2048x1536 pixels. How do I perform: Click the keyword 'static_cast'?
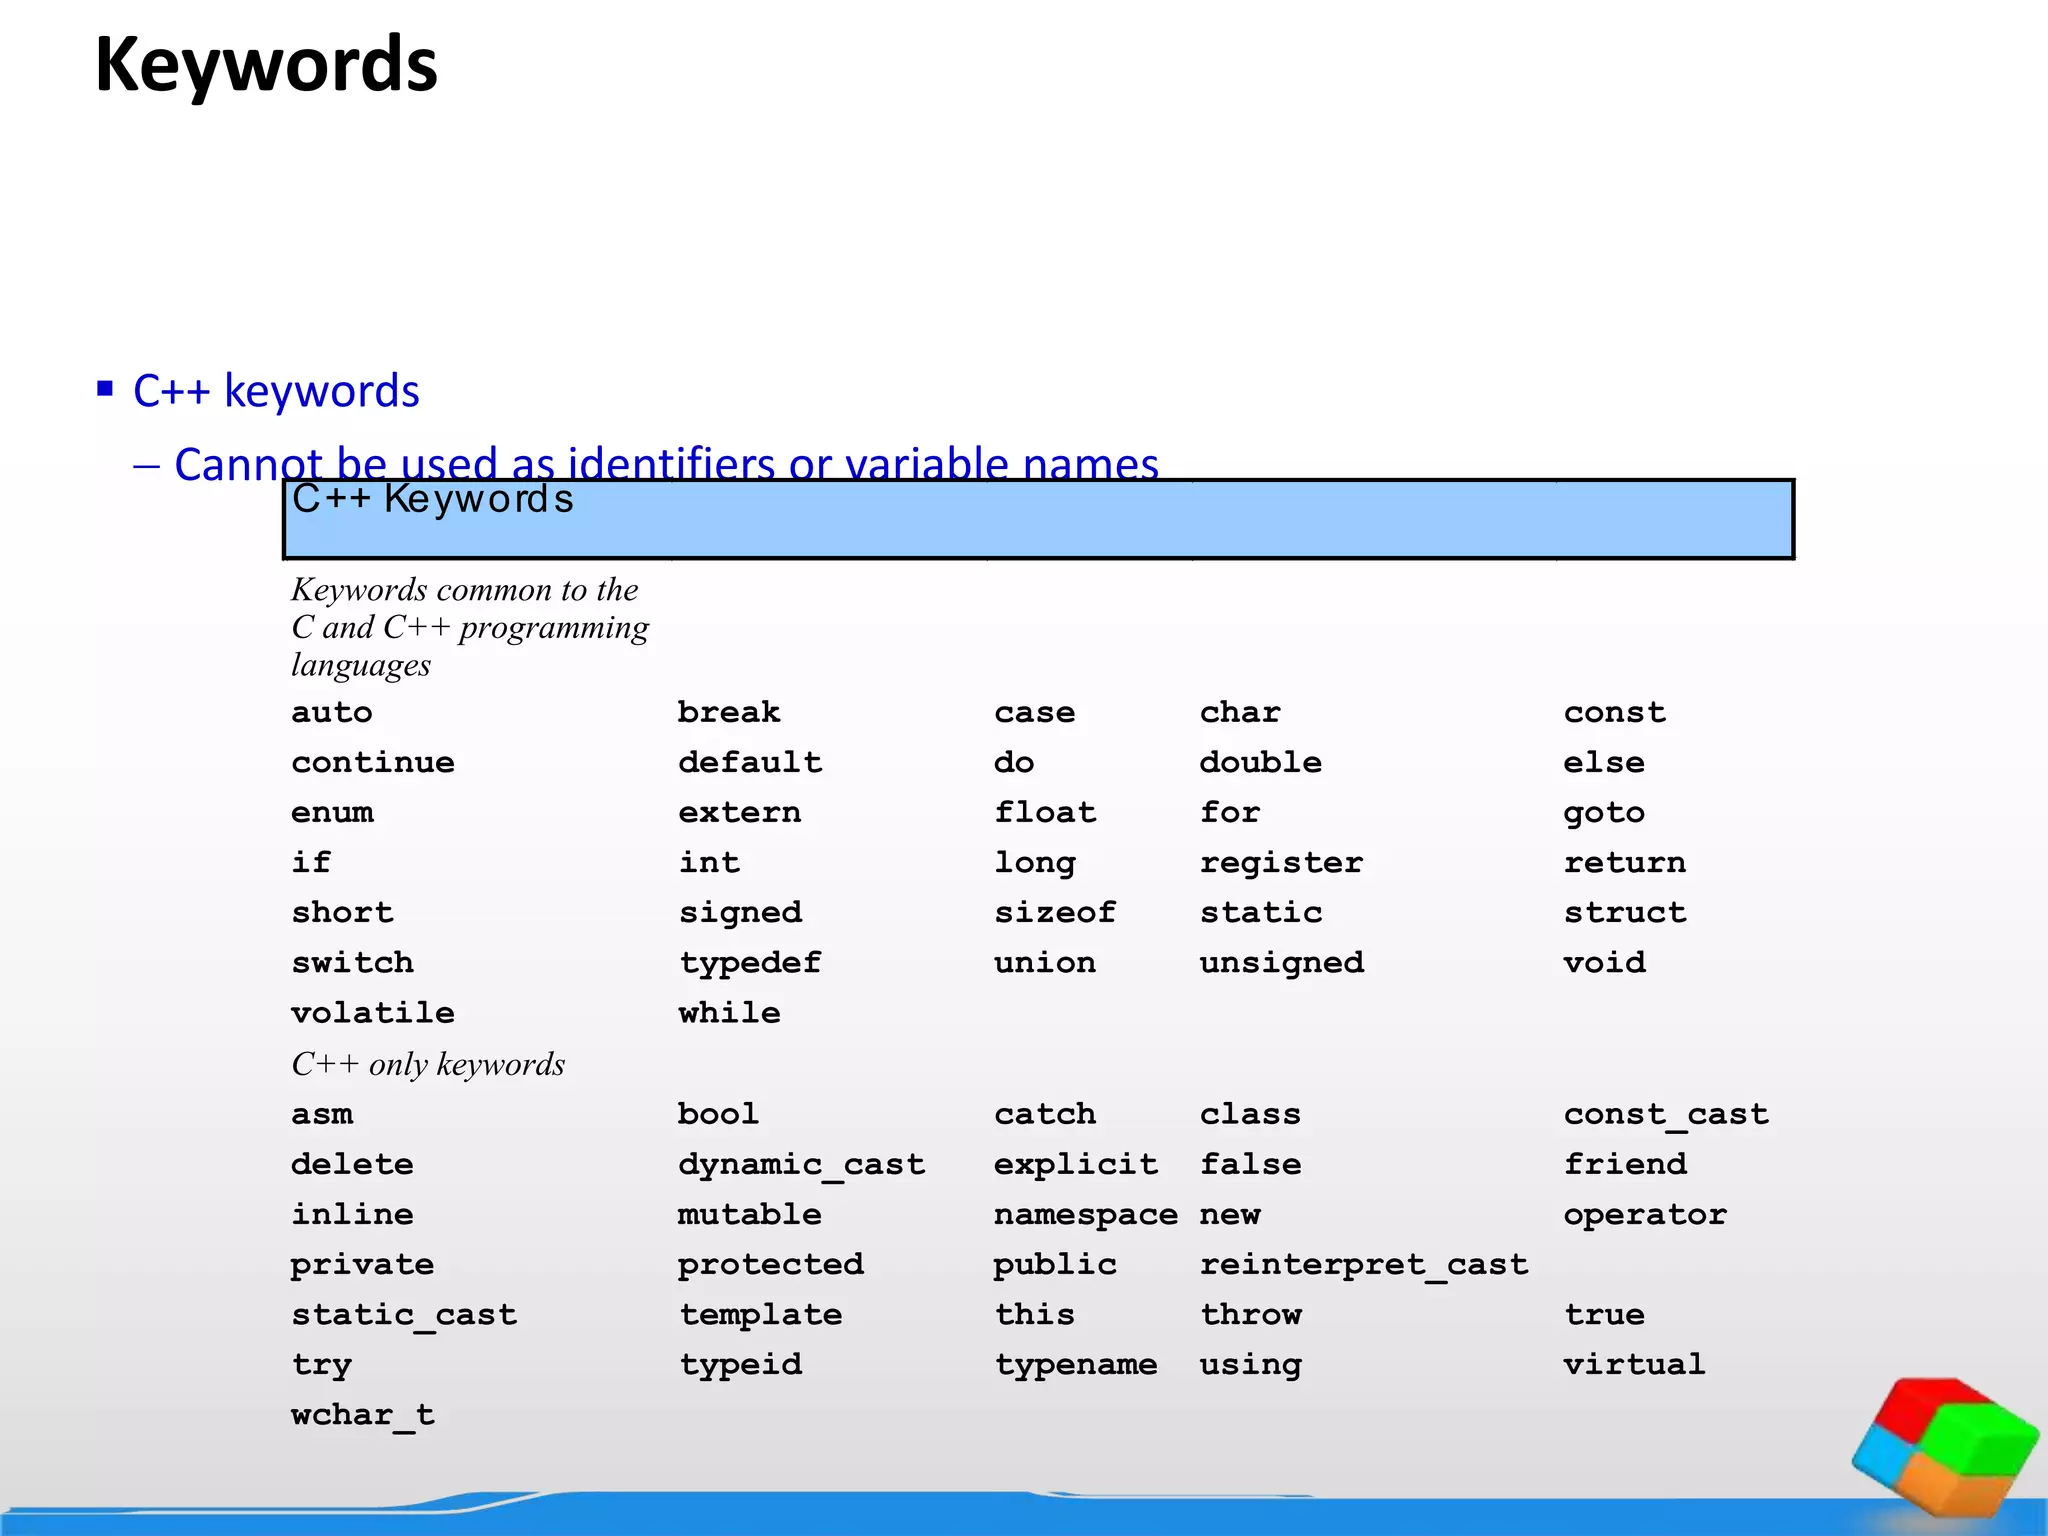[x=404, y=1316]
